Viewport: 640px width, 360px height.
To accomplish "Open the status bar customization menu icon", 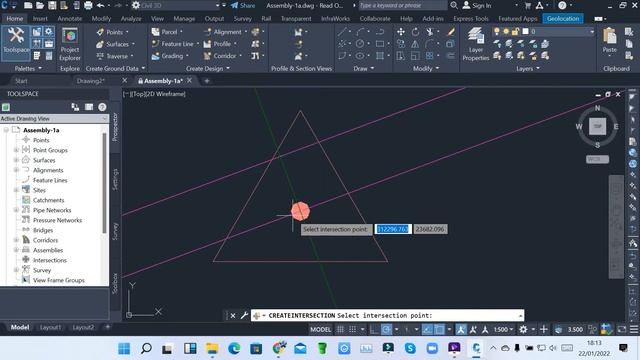I will [x=634, y=329].
